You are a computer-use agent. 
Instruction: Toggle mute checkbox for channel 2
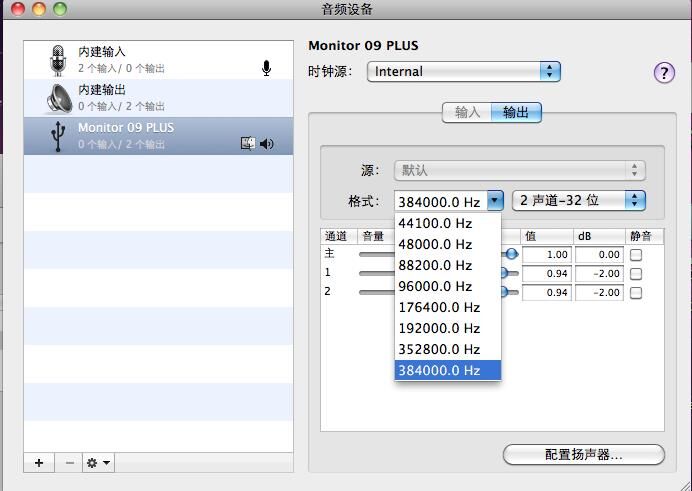(635, 293)
